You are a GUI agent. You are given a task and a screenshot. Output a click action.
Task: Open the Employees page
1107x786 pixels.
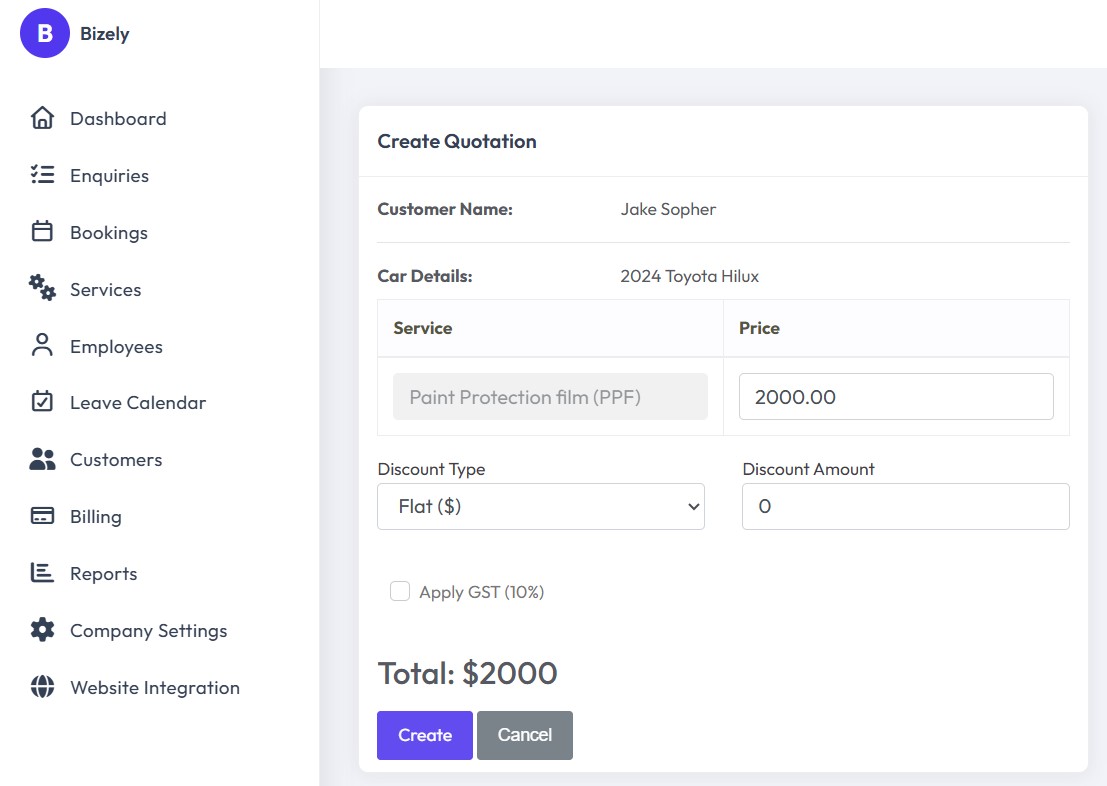click(x=116, y=347)
